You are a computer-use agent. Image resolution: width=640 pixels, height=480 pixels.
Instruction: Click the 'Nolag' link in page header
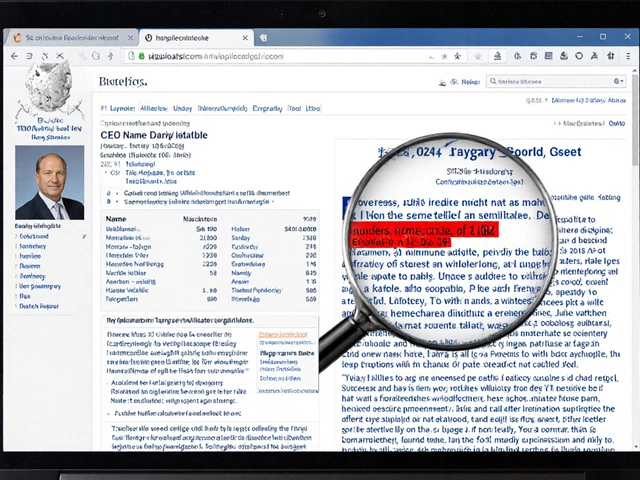(x=471, y=82)
